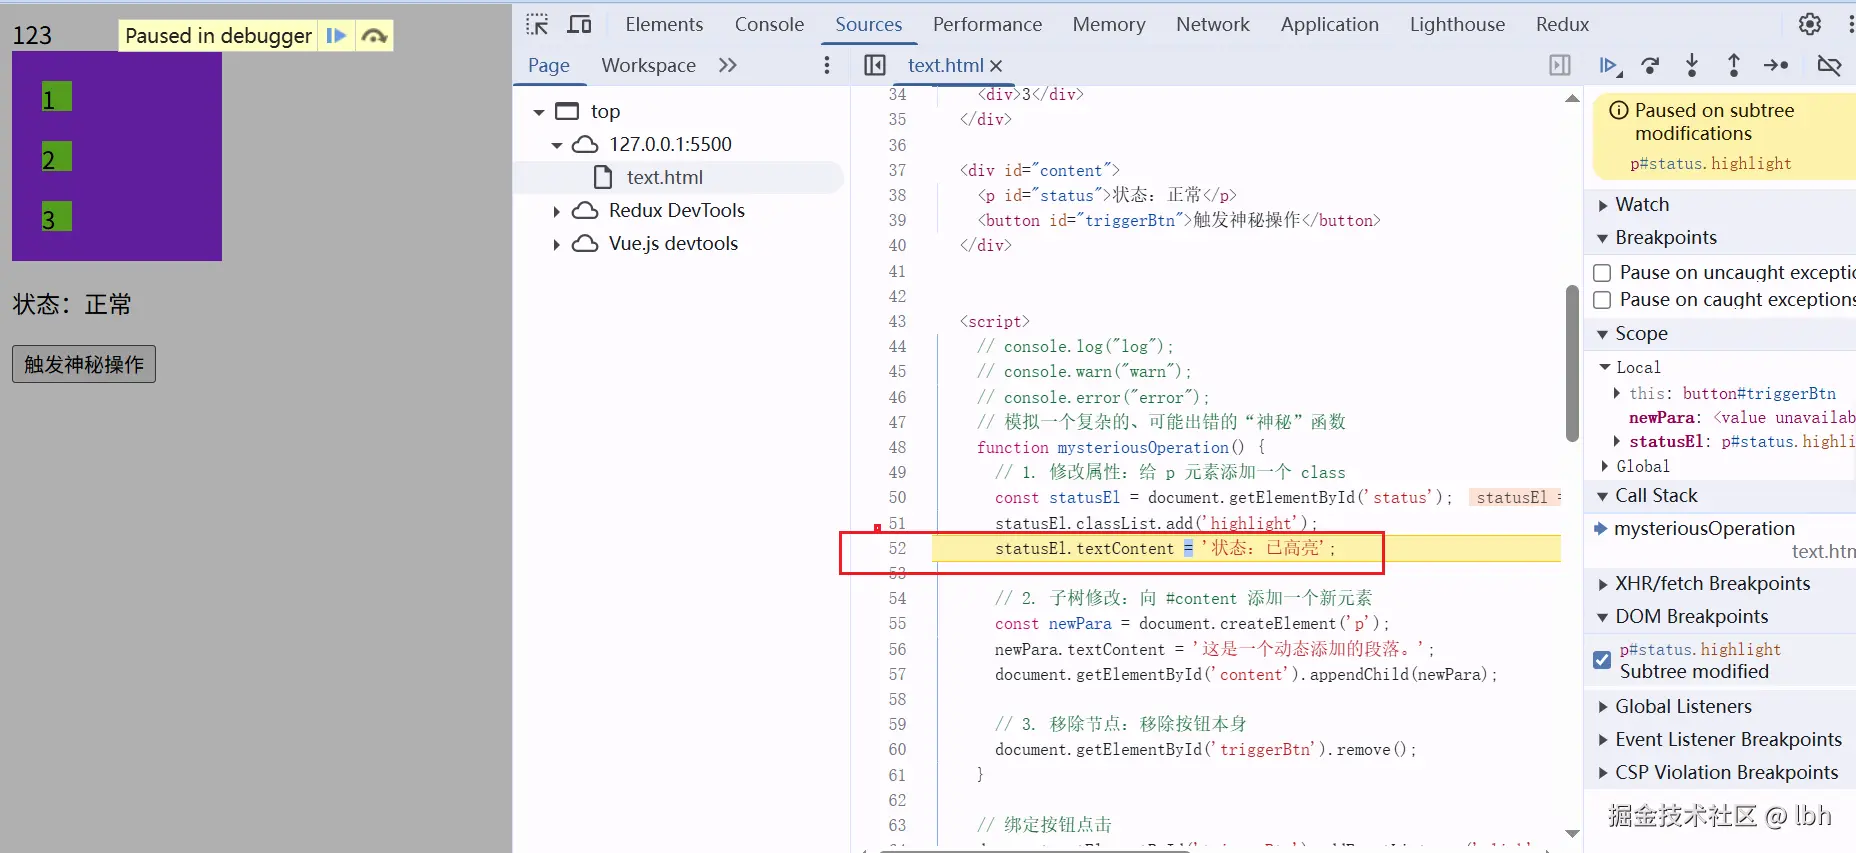Close the text.html editor tab
The image size is (1856, 853).
pos(996,66)
